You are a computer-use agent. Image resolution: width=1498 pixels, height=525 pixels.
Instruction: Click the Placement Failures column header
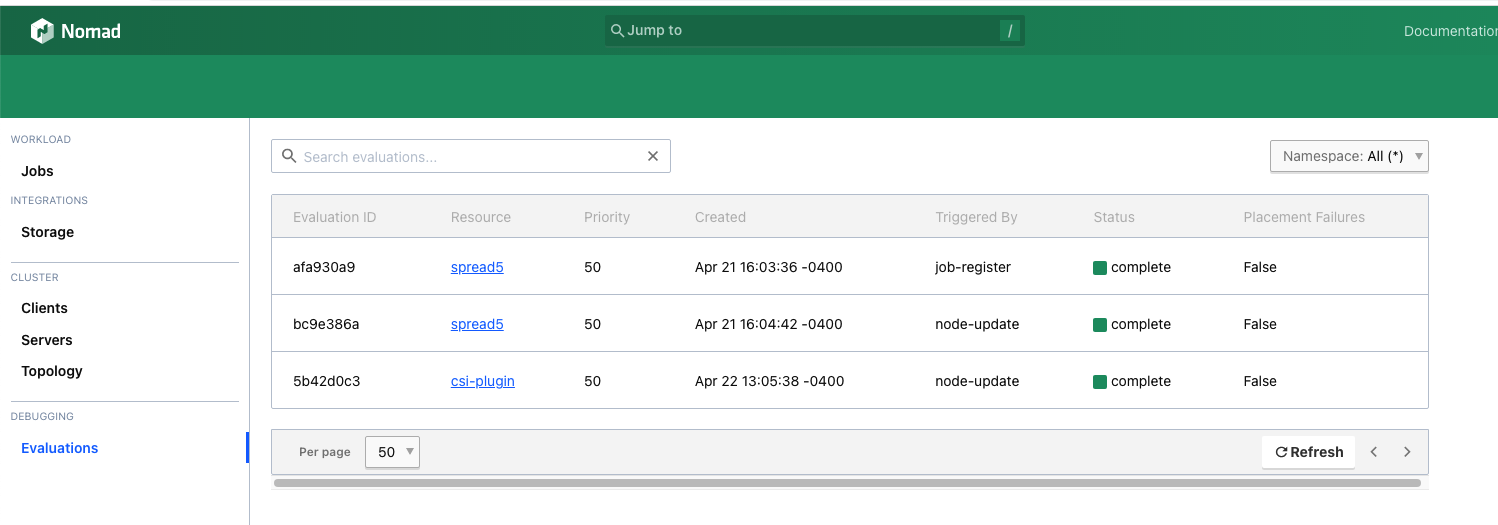click(1304, 217)
